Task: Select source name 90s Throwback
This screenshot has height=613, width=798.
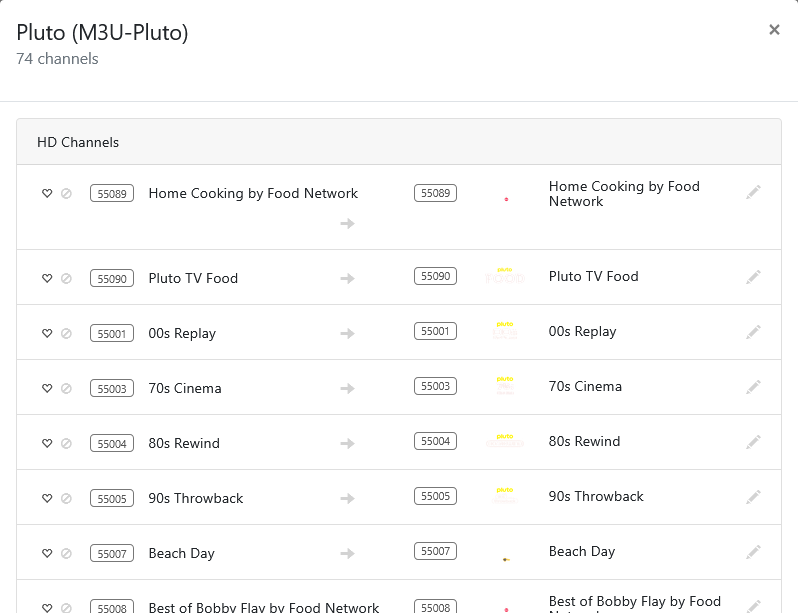Action: (x=195, y=498)
